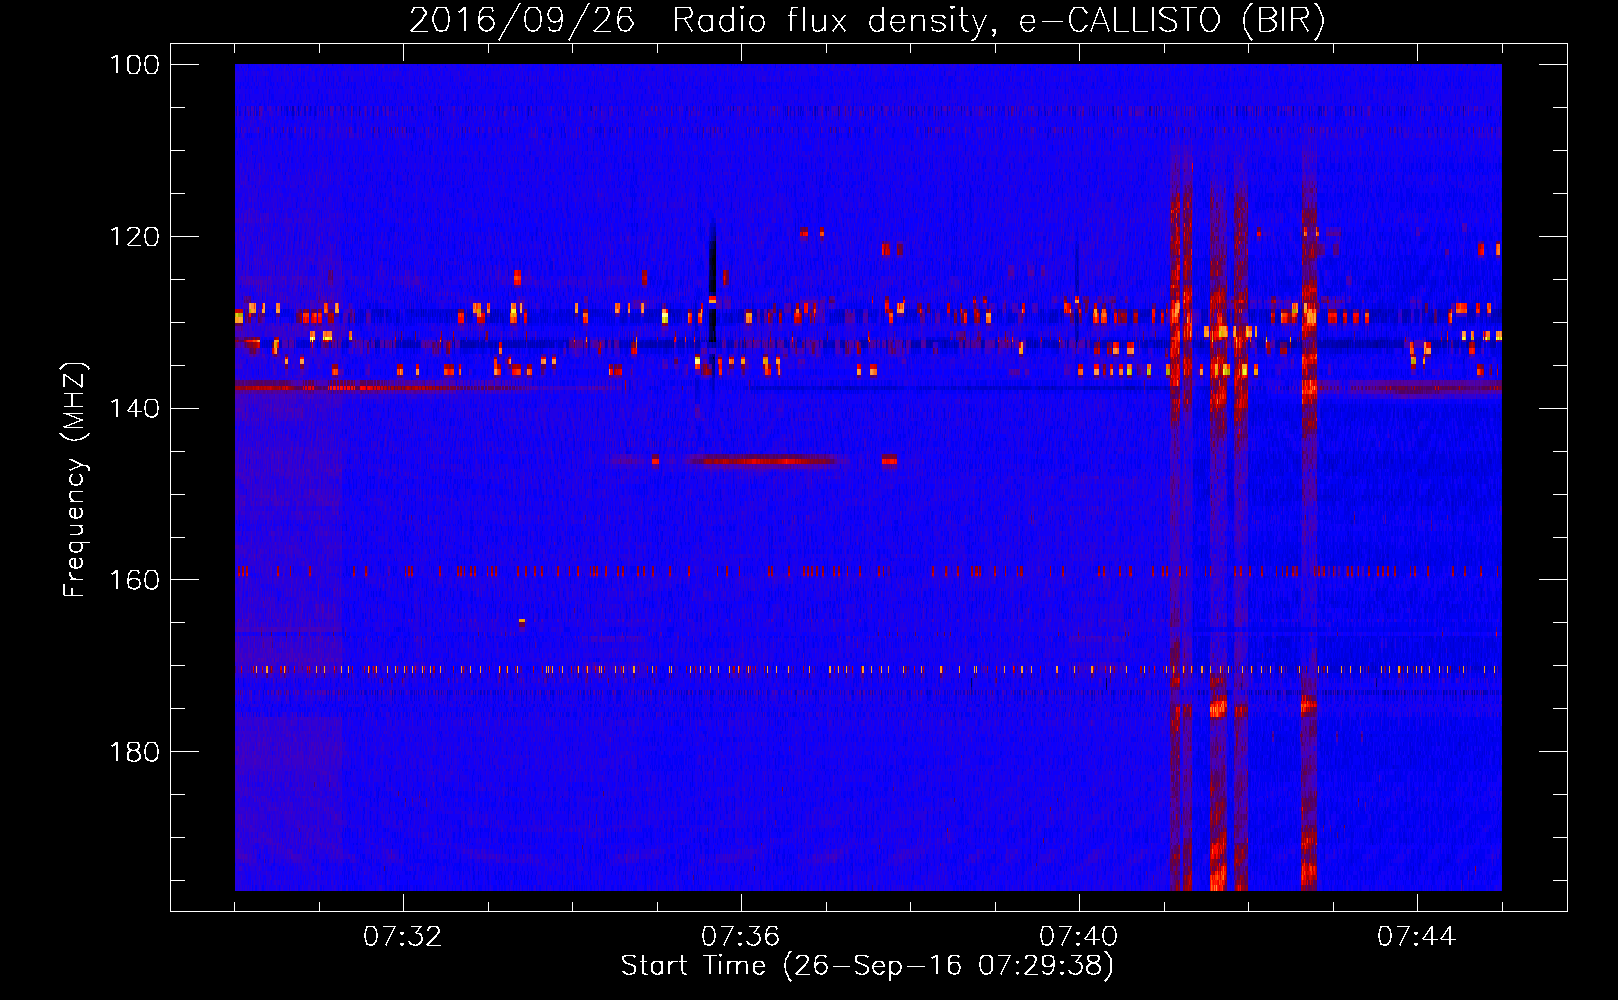Click the 07:40 time tick label
1618x1000 pixels.
(1079, 937)
